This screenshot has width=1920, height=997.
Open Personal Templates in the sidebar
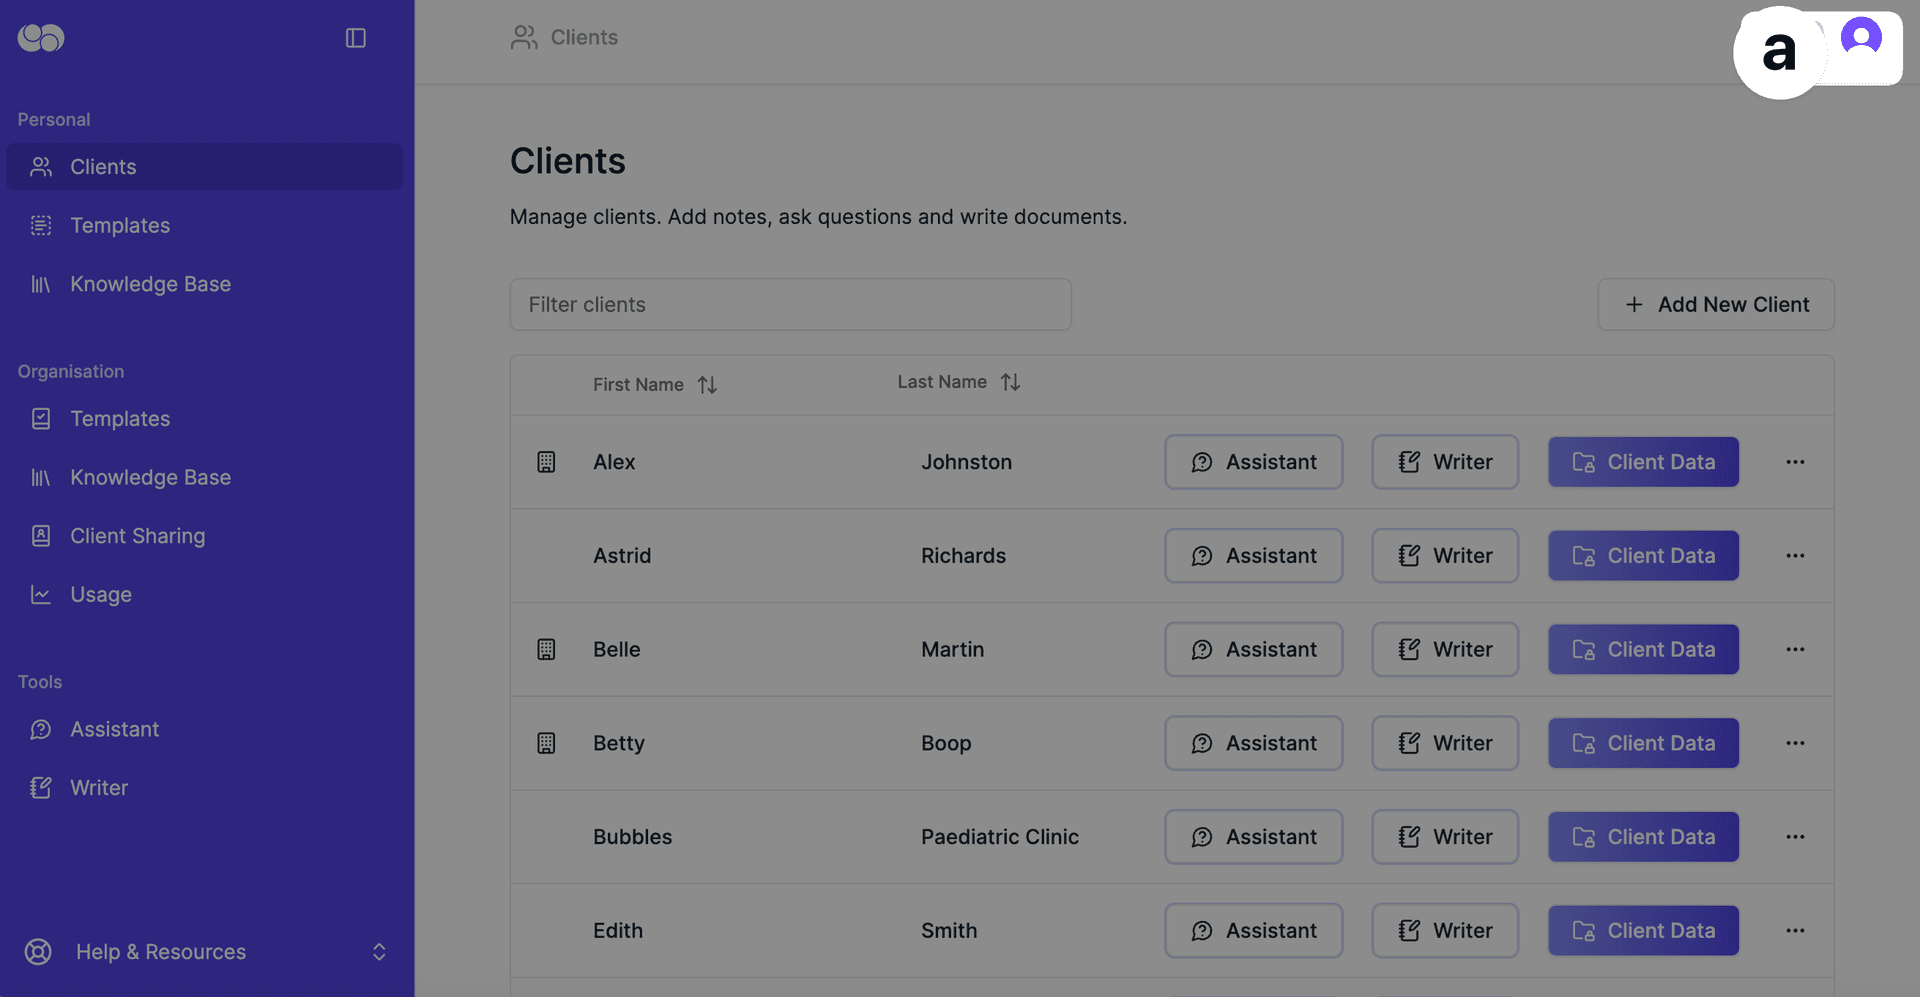coord(120,226)
